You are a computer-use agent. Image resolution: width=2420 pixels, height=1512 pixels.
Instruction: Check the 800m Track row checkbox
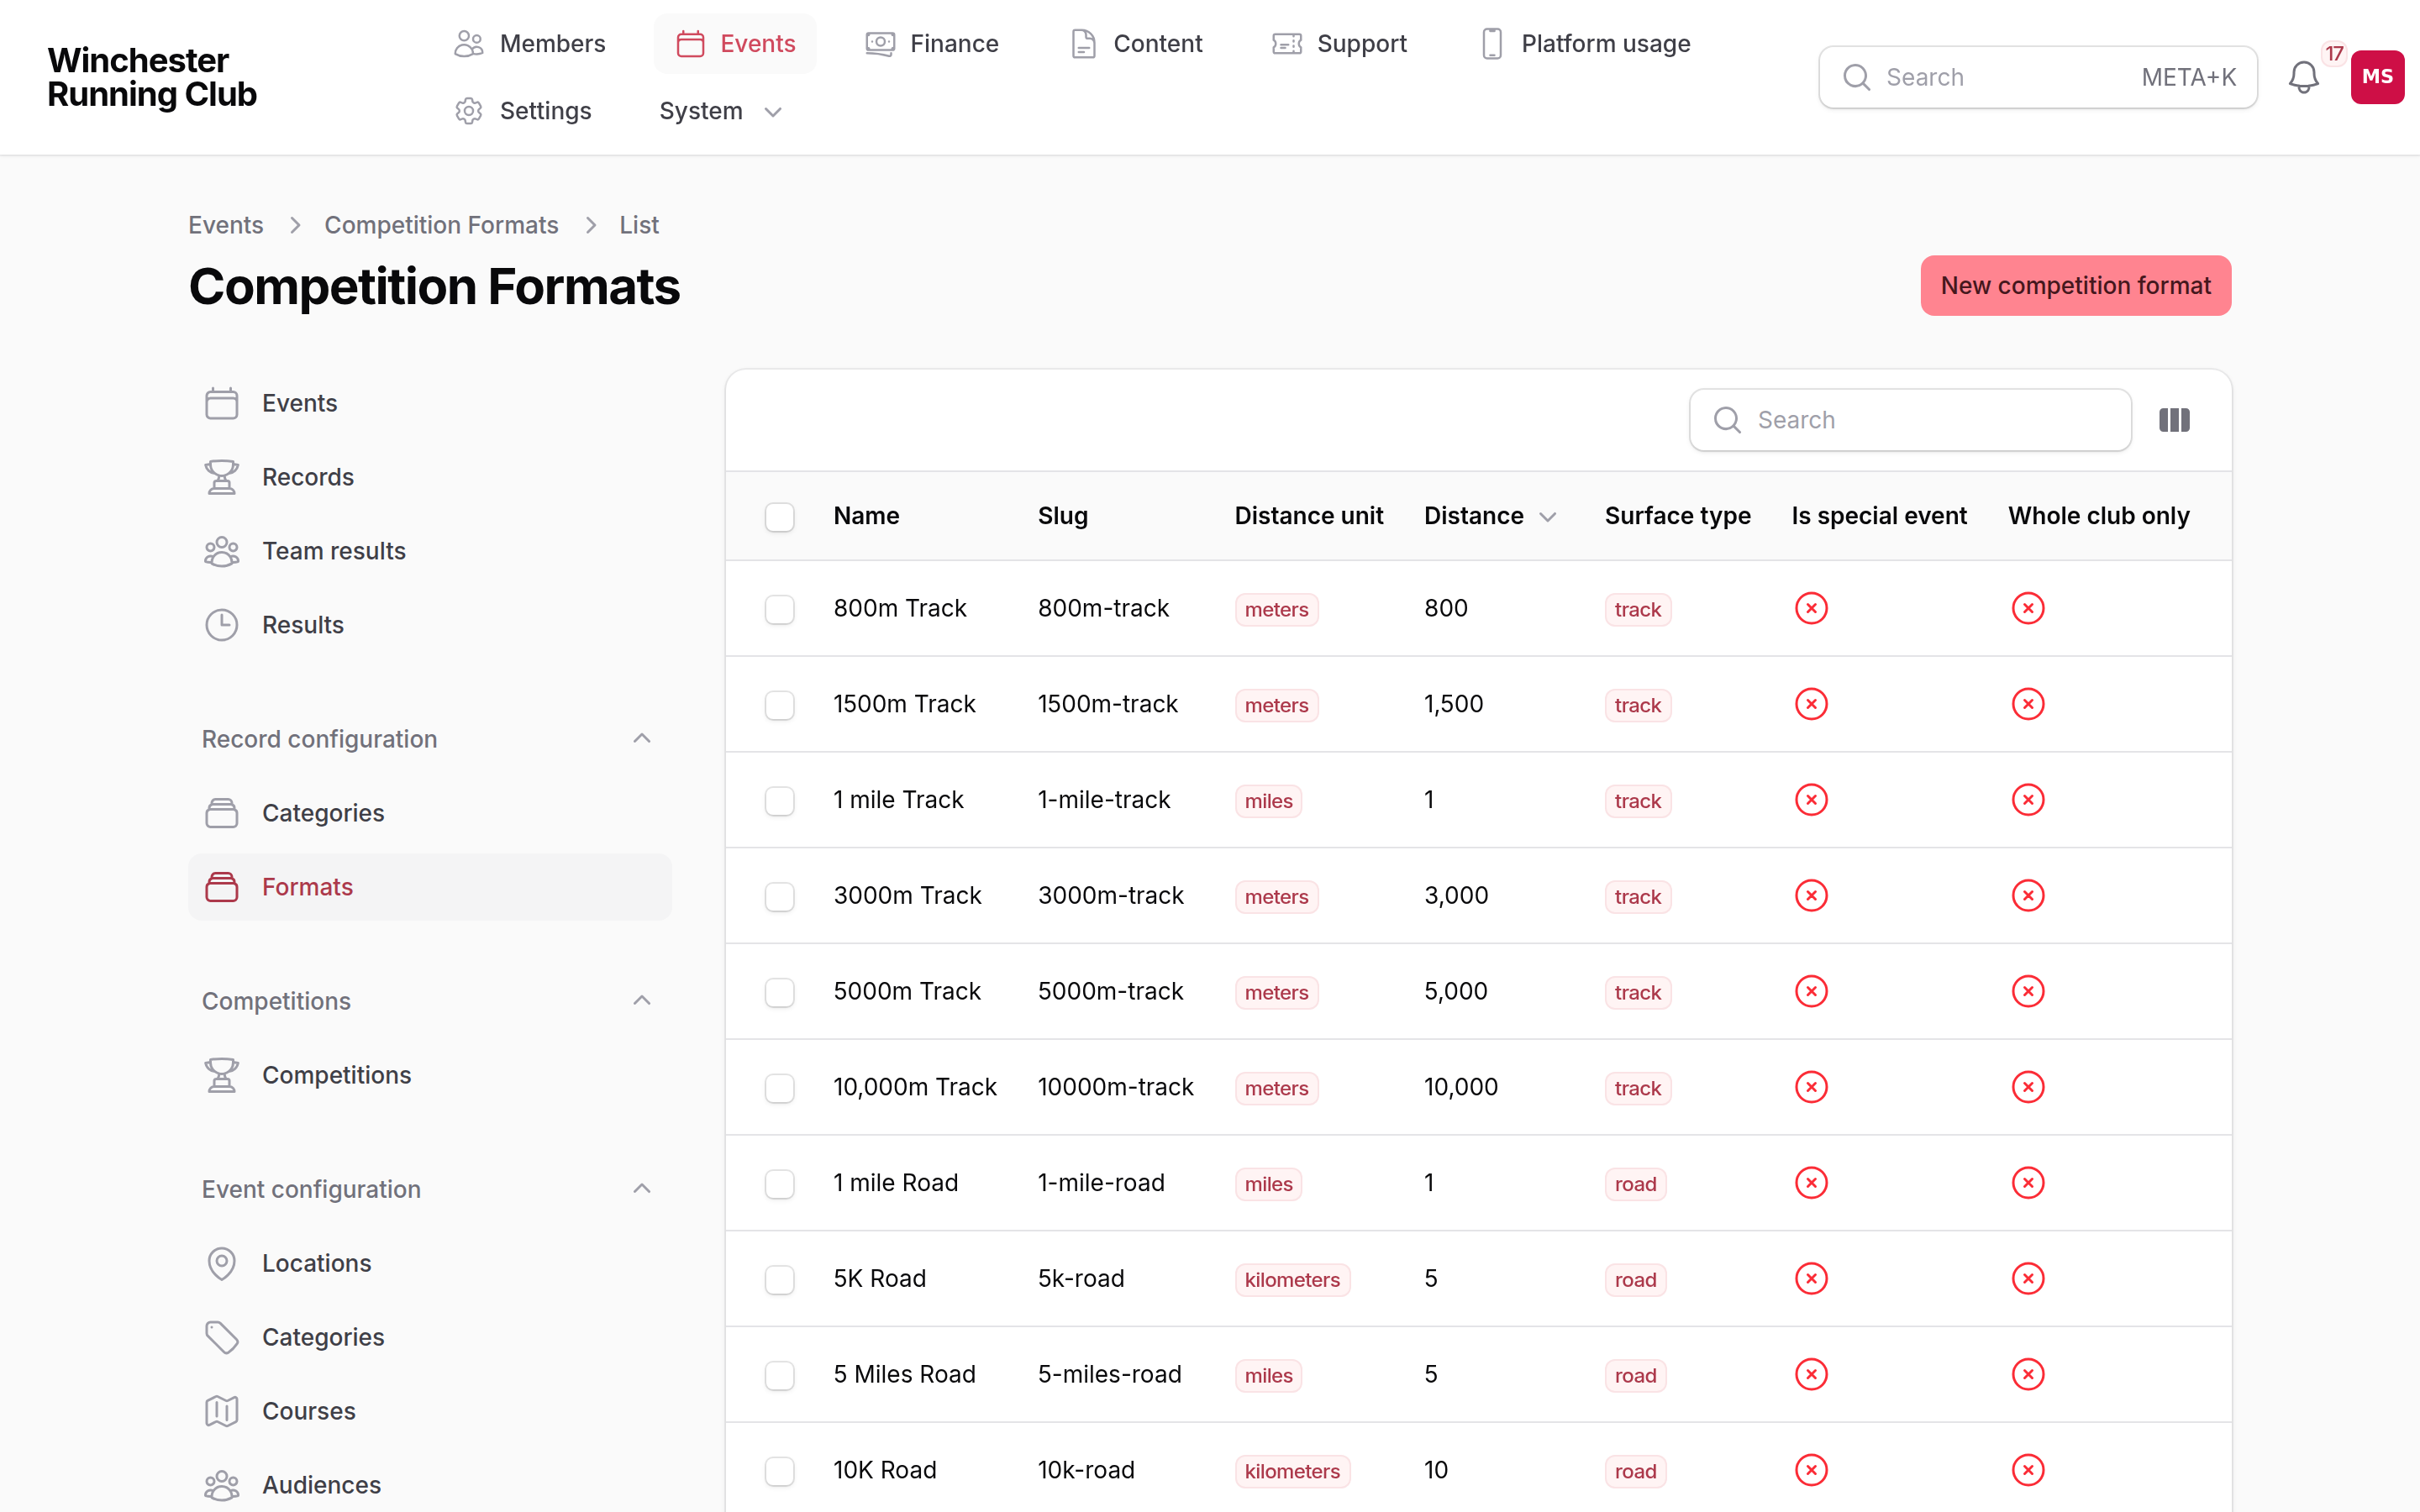780,609
